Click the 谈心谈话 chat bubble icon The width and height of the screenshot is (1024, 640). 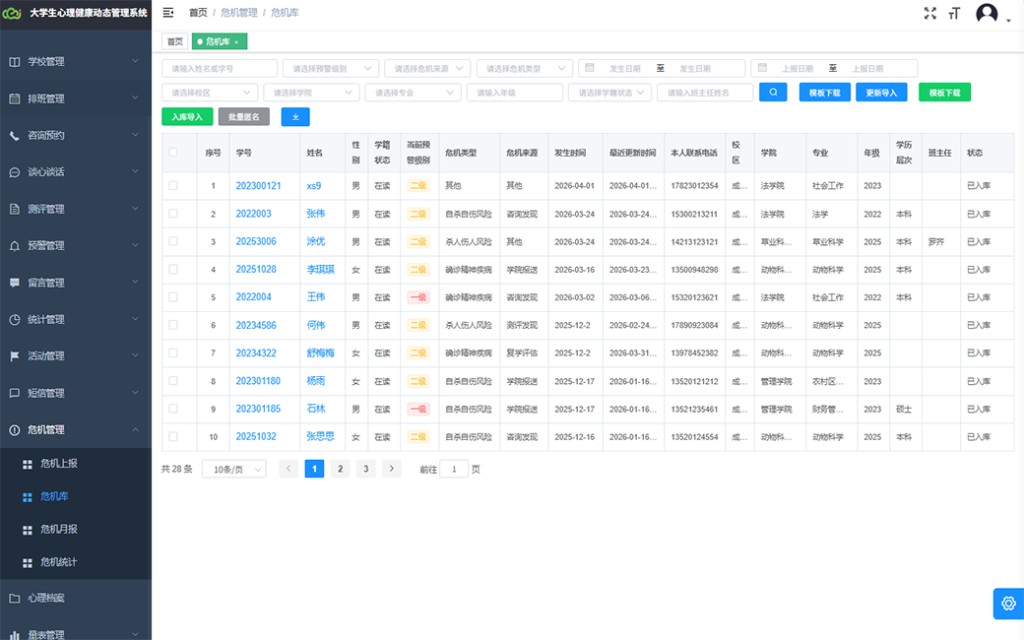point(14,172)
